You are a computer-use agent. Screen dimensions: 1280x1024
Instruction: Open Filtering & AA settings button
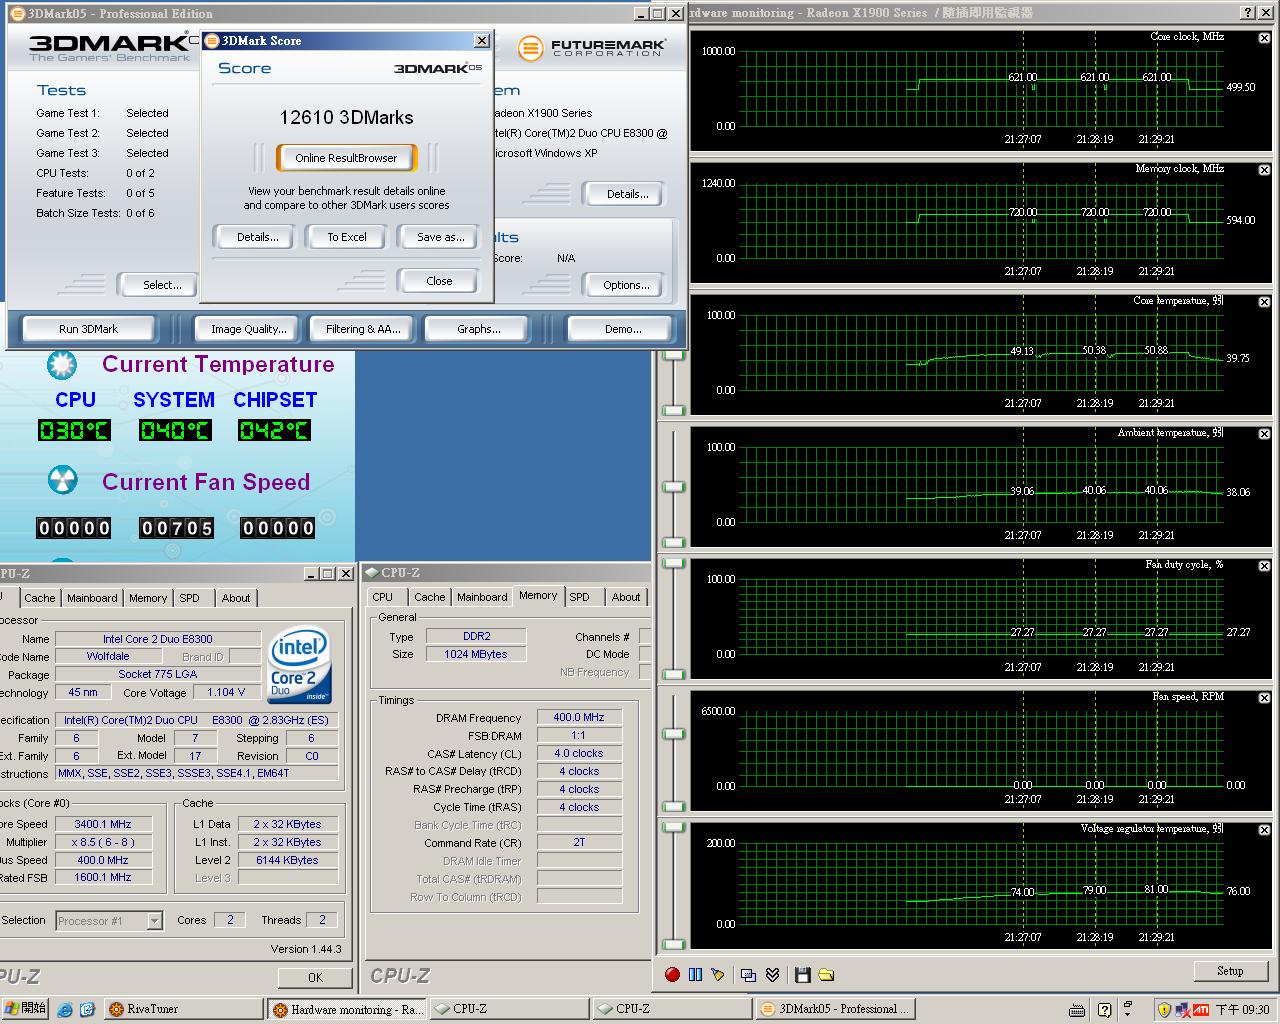click(x=363, y=329)
